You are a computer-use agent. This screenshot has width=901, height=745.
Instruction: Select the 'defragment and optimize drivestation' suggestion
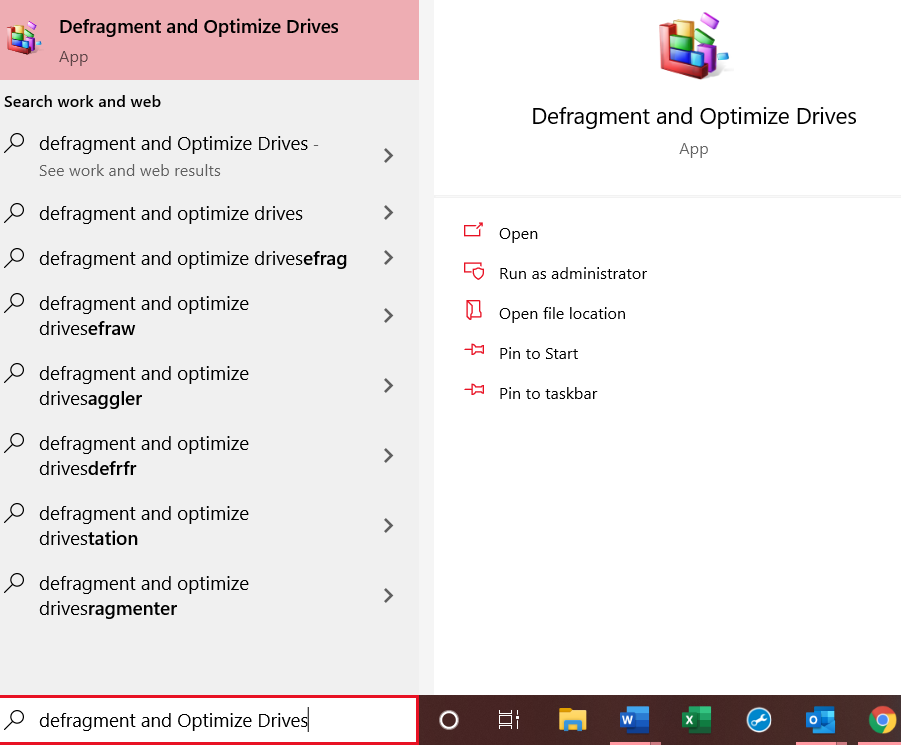pos(209,526)
